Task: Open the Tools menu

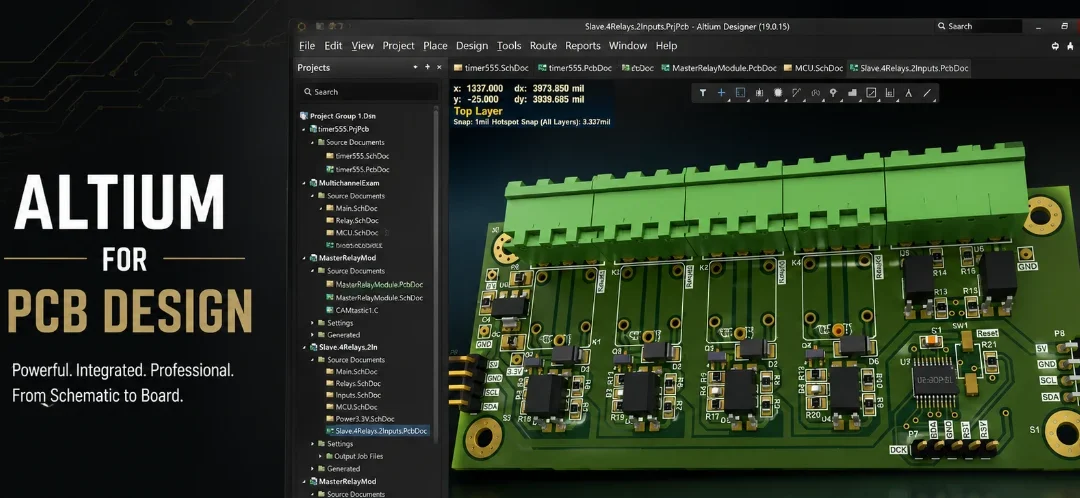Action: [x=509, y=45]
